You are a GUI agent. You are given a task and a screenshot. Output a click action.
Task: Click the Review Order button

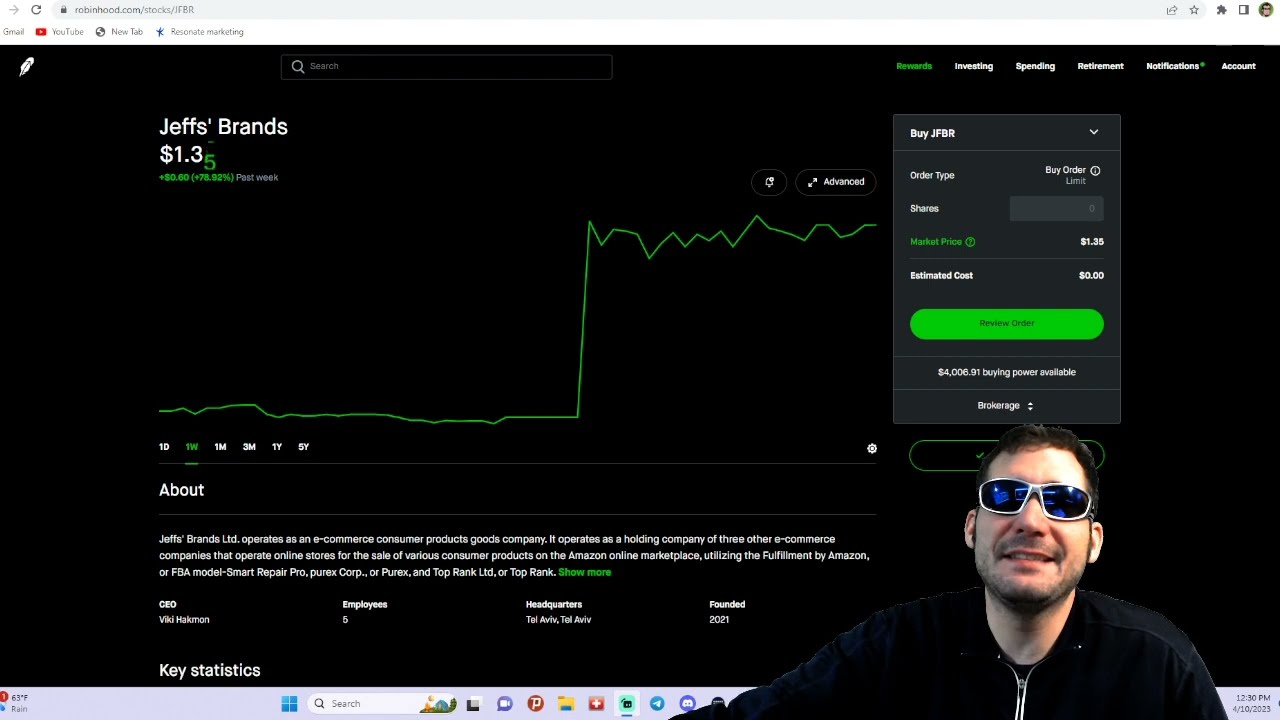(1007, 324)
